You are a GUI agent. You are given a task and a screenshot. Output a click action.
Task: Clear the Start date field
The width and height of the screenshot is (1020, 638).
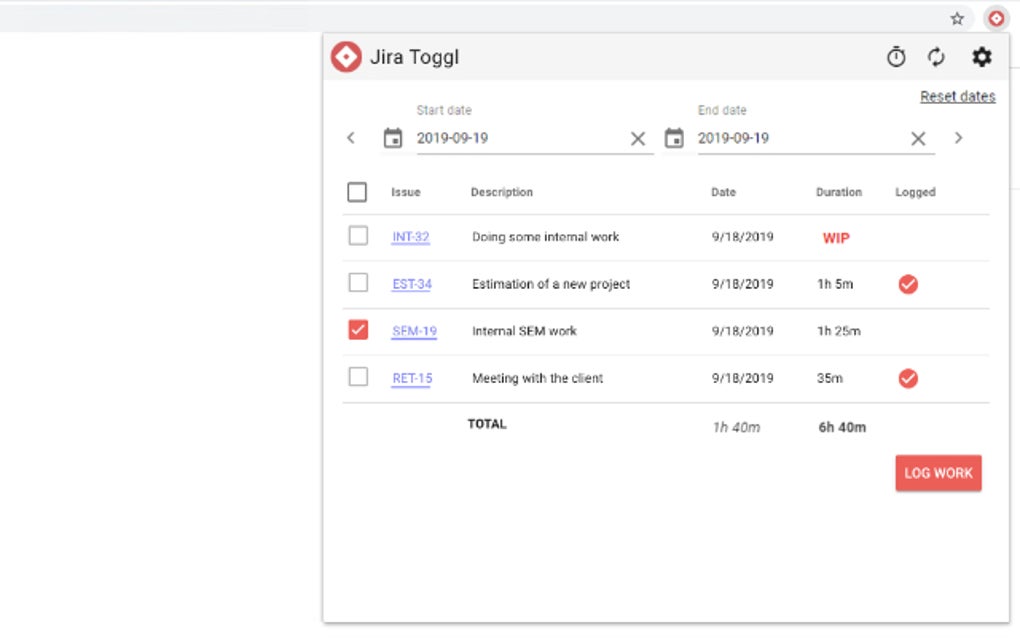(x=638, y=139)
